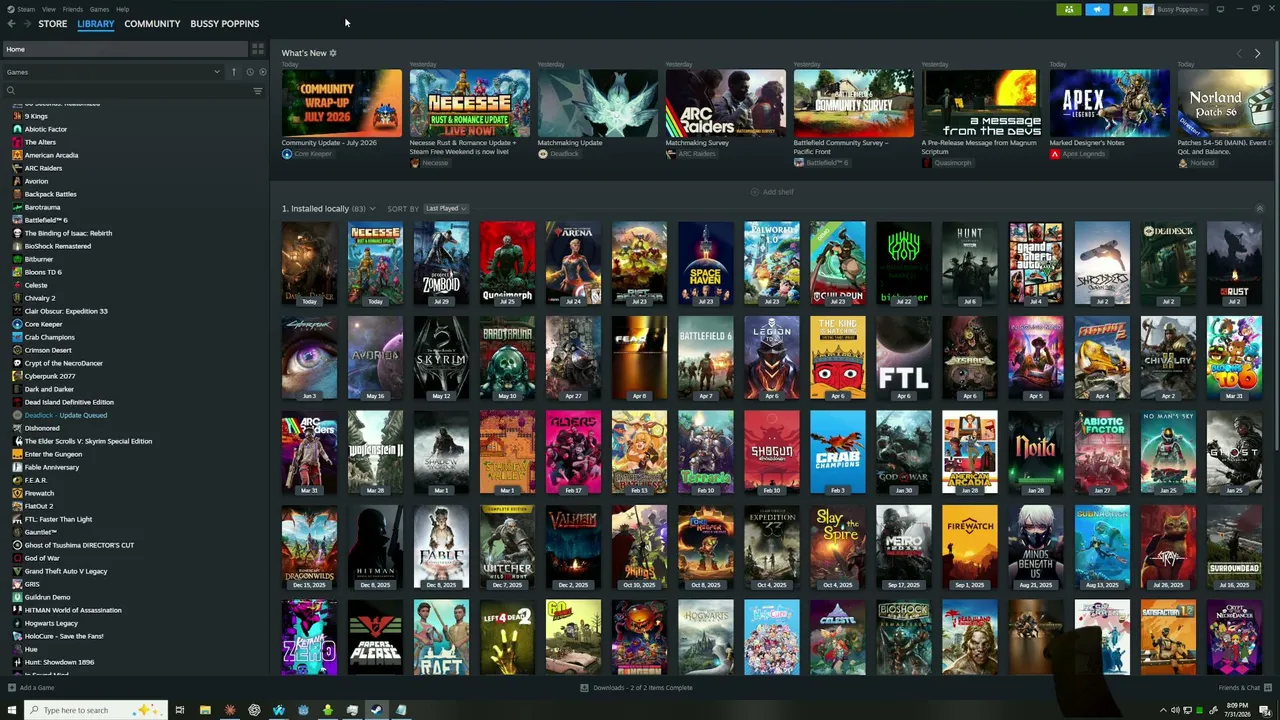Switch to the COMMUNITY tab

[x=152, y=24]
